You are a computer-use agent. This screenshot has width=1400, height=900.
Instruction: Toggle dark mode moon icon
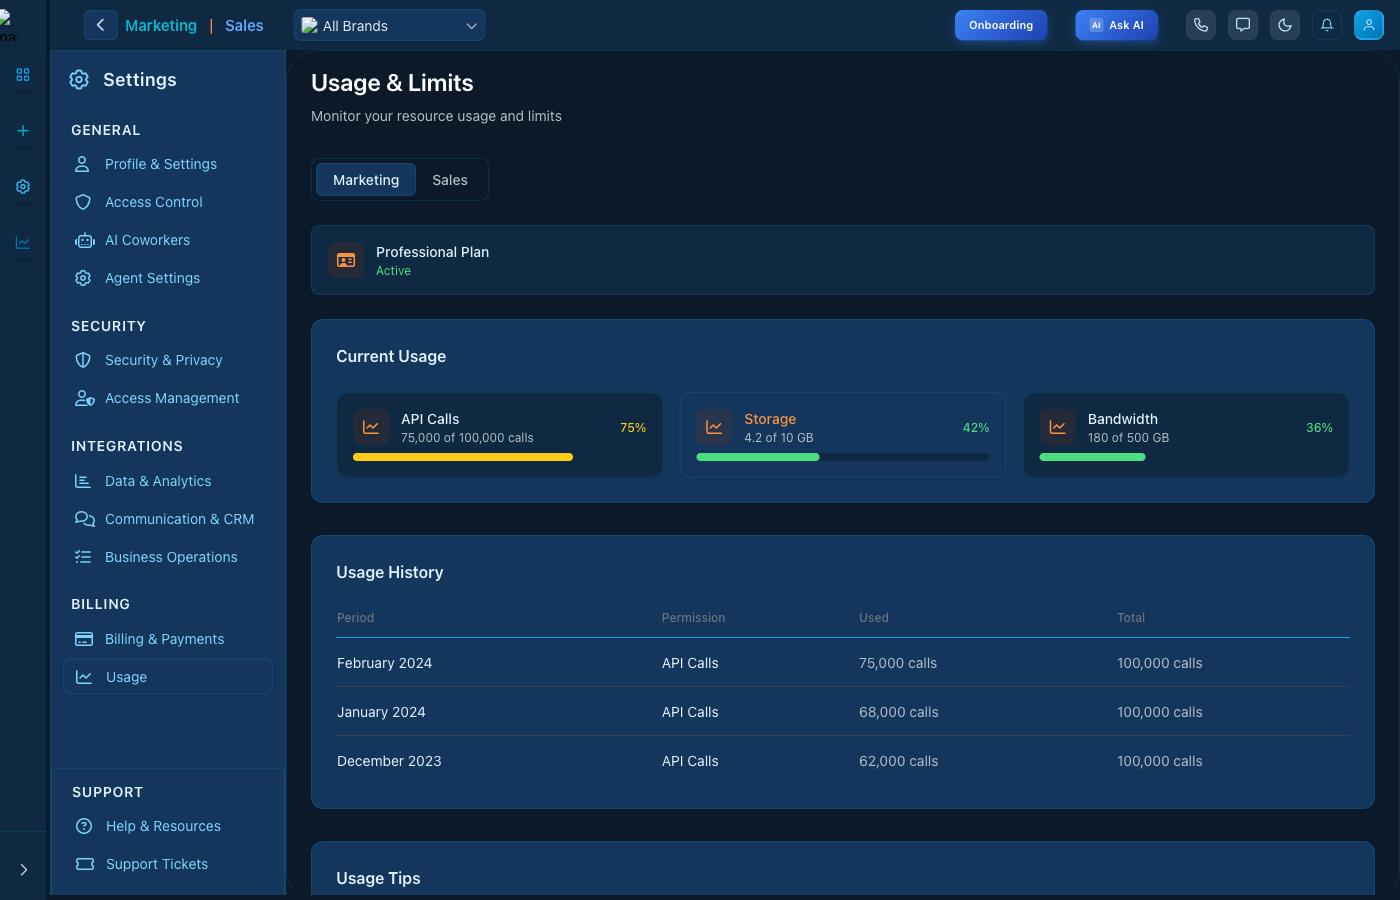tap(1285, 25)
